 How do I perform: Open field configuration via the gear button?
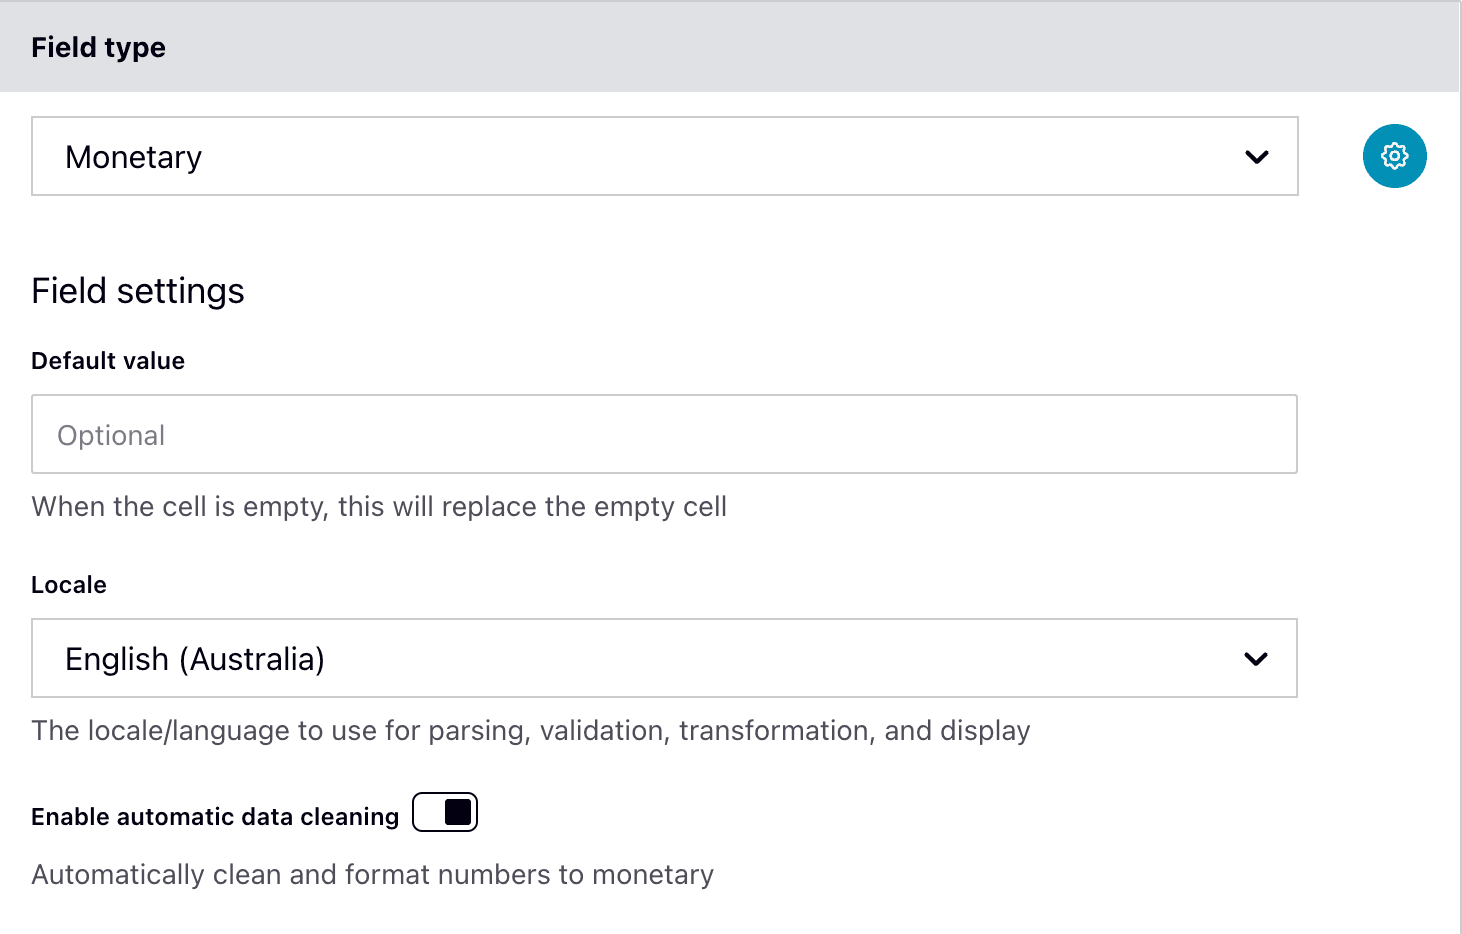point(1394,156)
